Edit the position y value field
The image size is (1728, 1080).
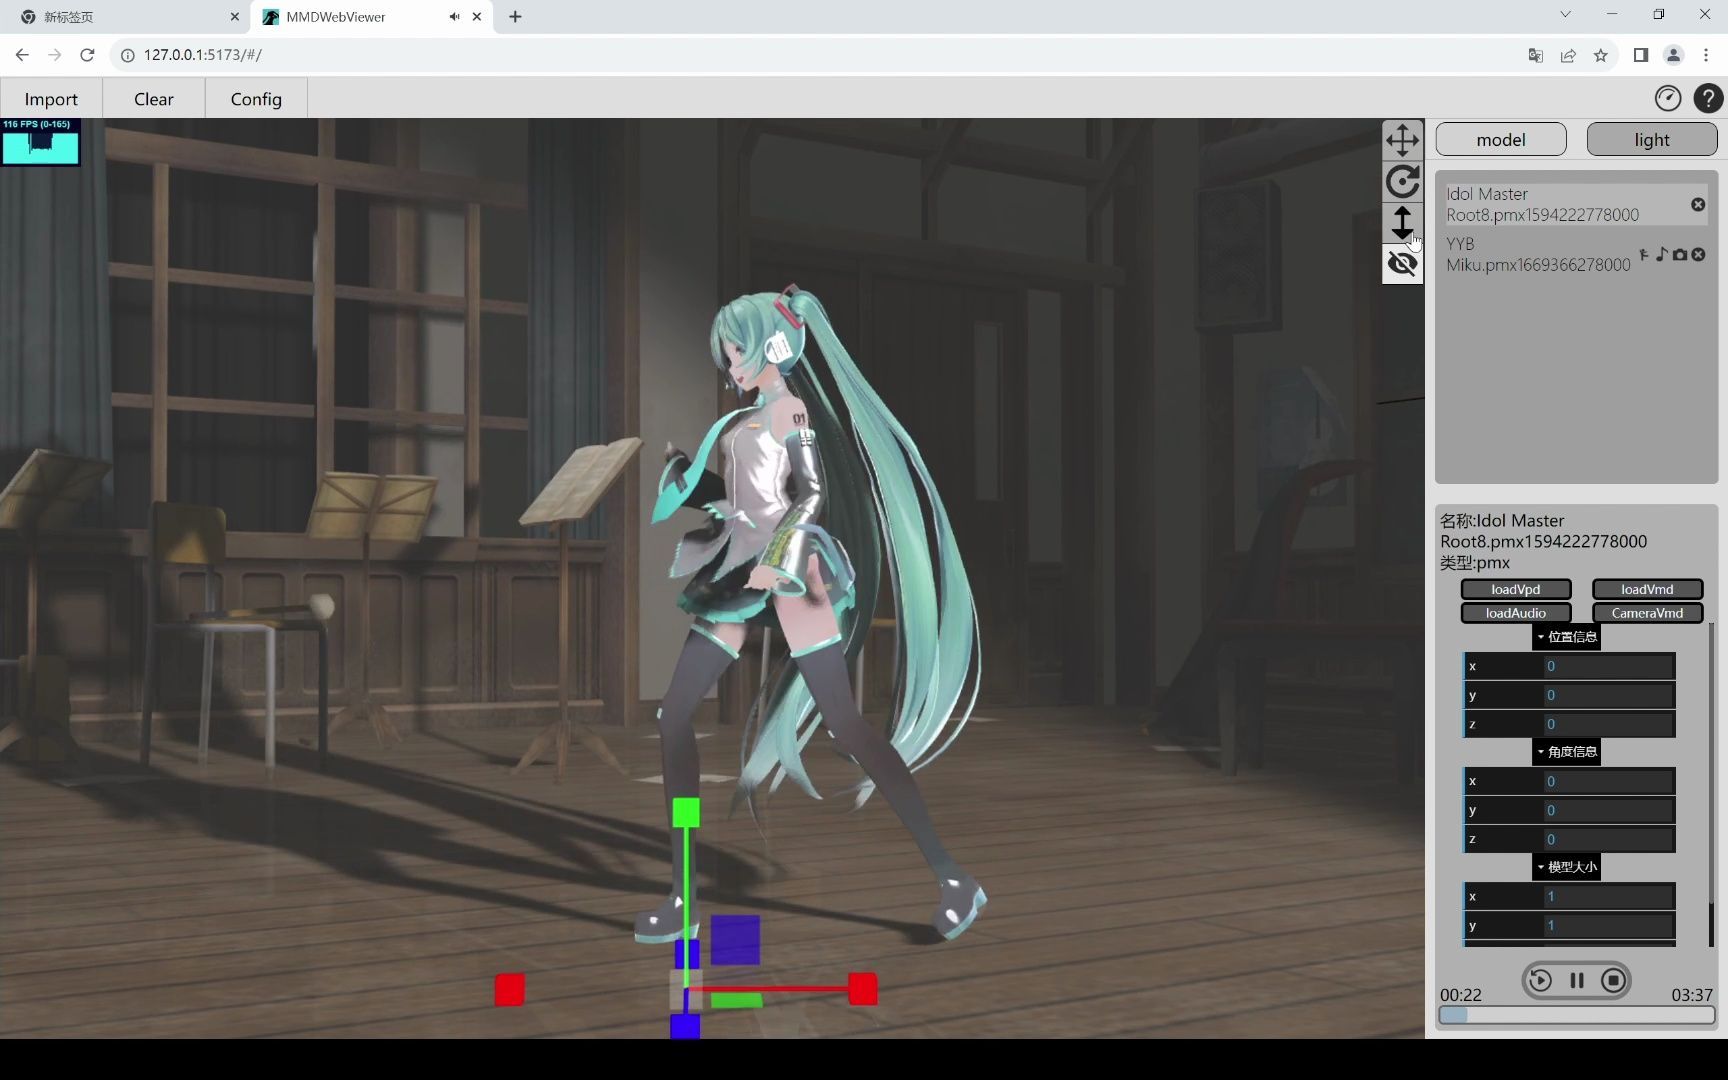click(1608, 695)
